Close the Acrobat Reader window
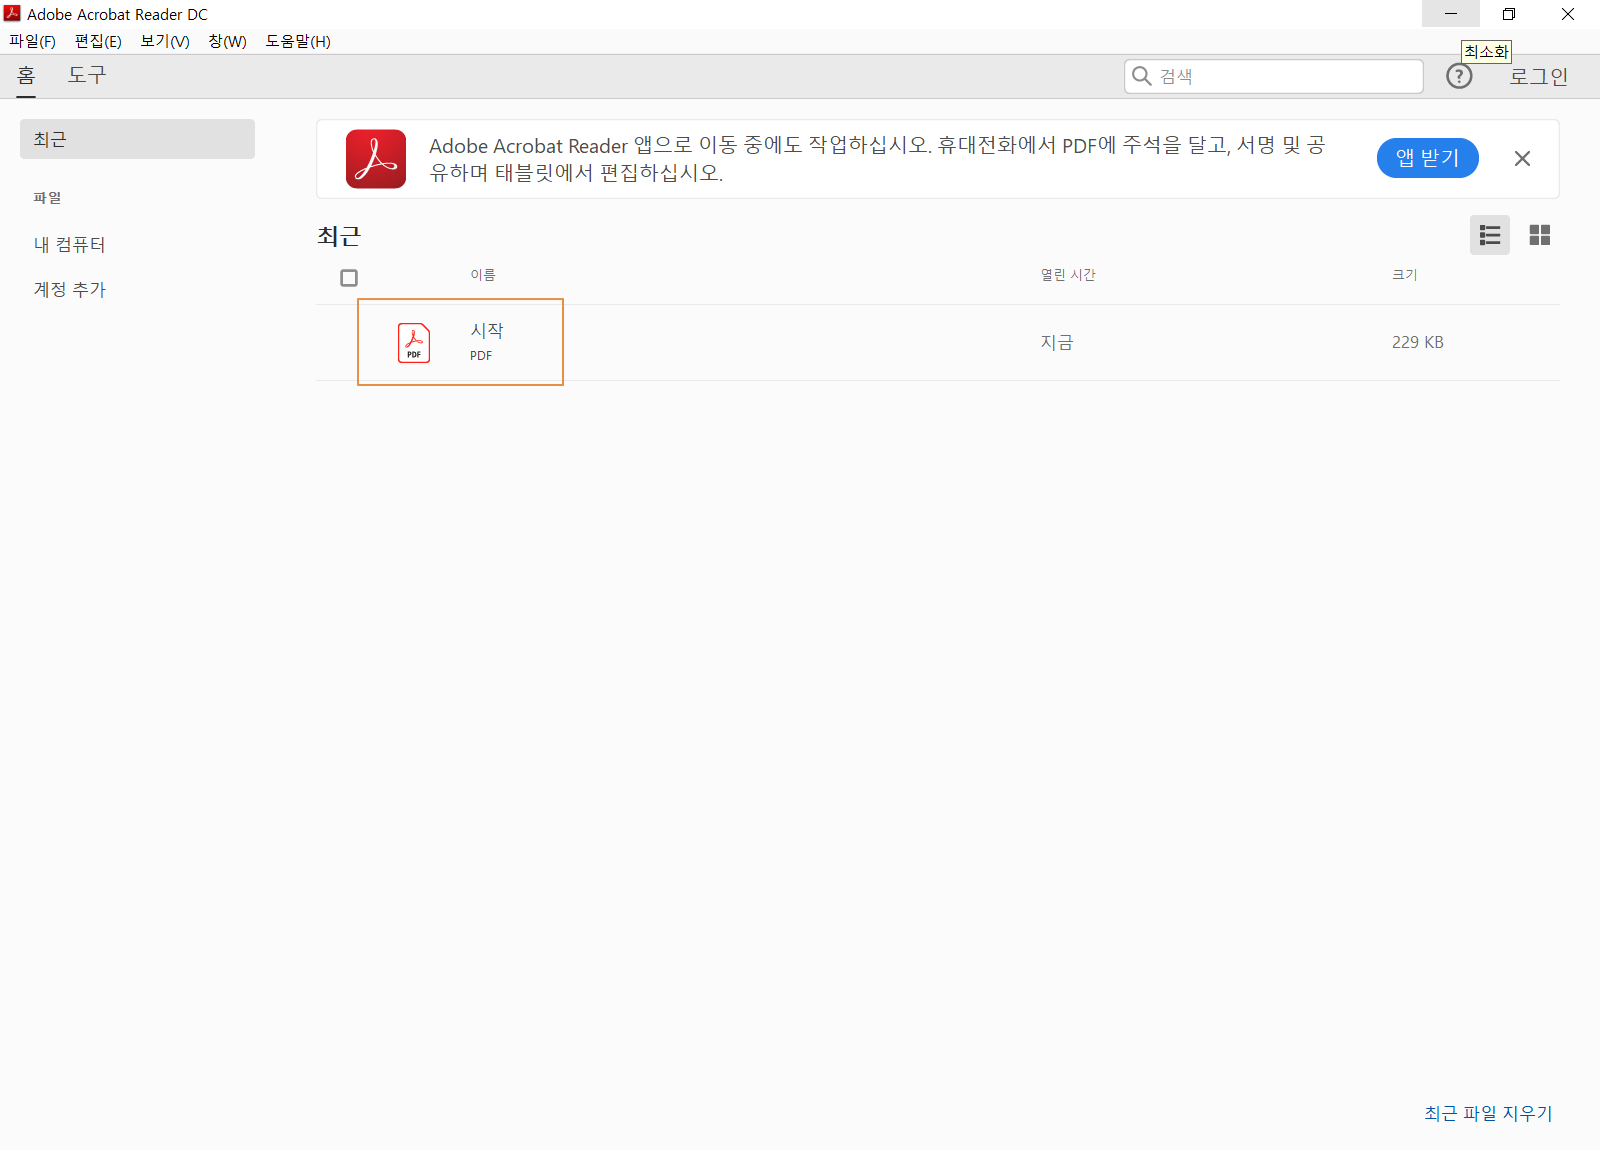Image resolution: width=1600 pixels, height=1150 pixels. pyautogui.click(x=1568, y=14)
